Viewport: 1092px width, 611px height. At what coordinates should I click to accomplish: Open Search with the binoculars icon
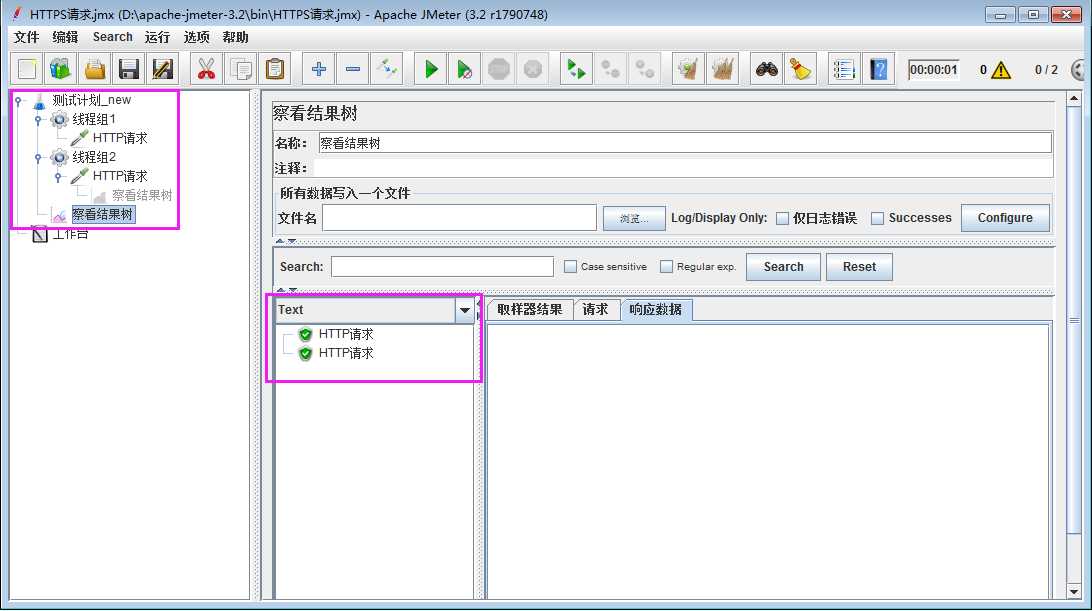coord(767,69)
